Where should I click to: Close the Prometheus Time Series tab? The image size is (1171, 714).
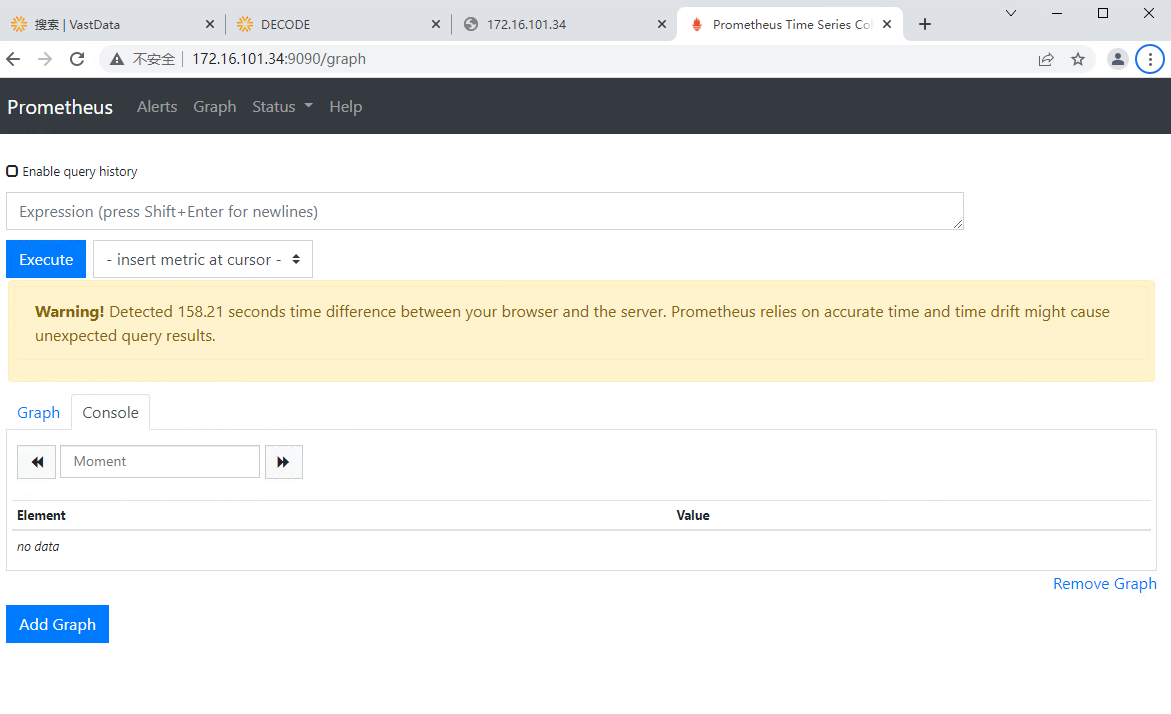(x=887, y=24)
